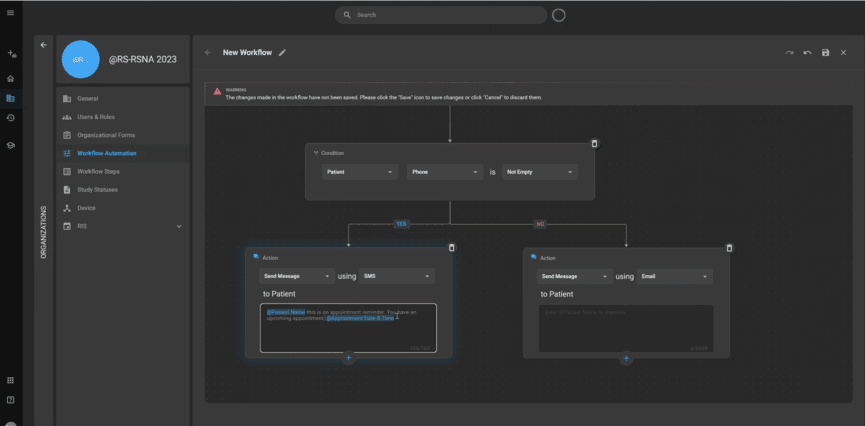865x426 pixels.
Task: Open the apps grid icon in the left rail
Action: coord(10,380)
